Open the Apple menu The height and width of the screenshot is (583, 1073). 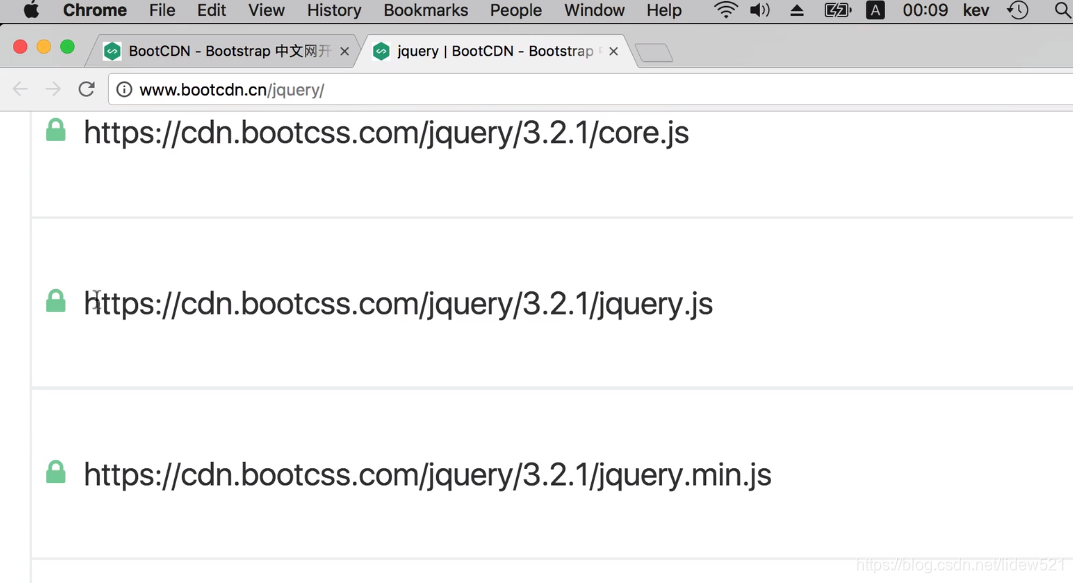[x=31, y=10]
